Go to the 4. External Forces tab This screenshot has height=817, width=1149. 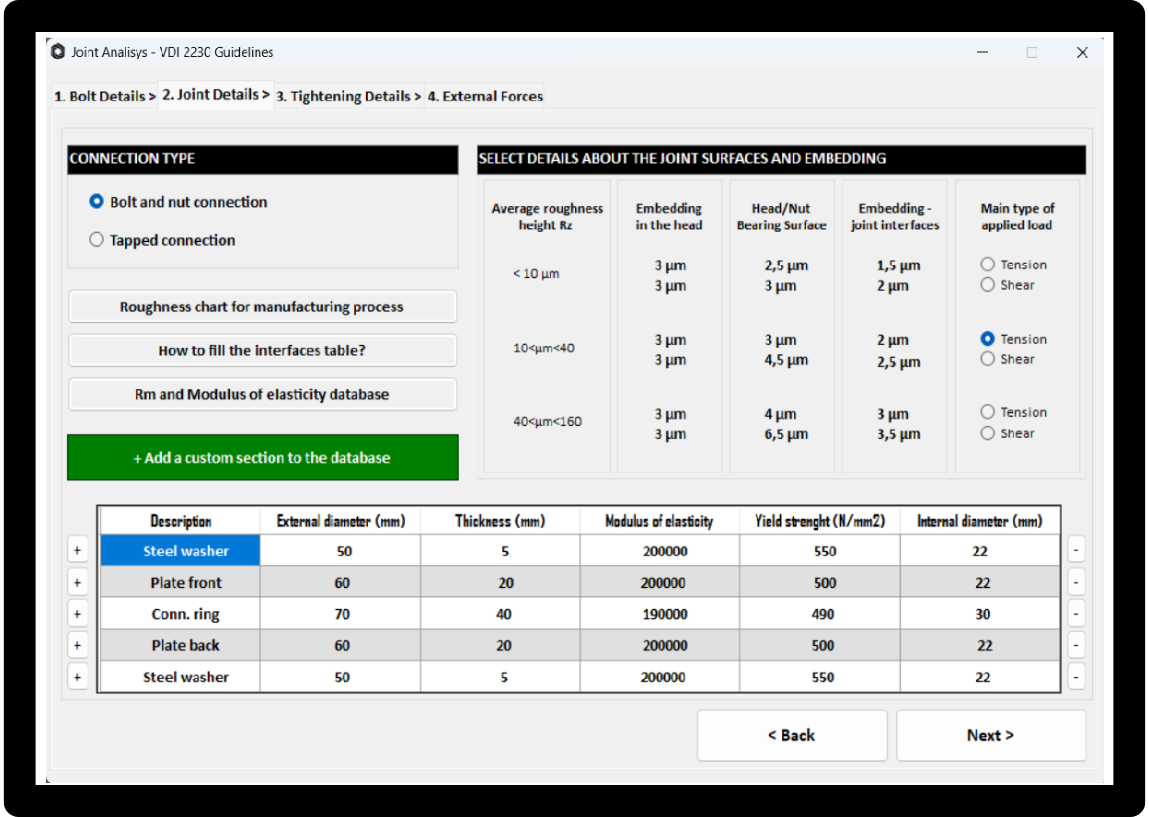[x=485, y=96]
